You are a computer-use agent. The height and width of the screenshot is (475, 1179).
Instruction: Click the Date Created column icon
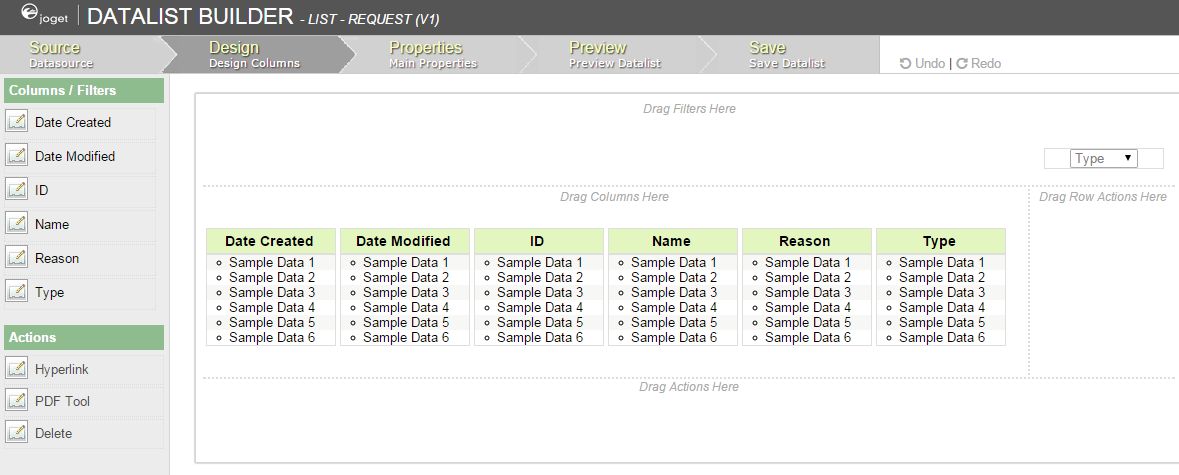click(x=17, y=122)
